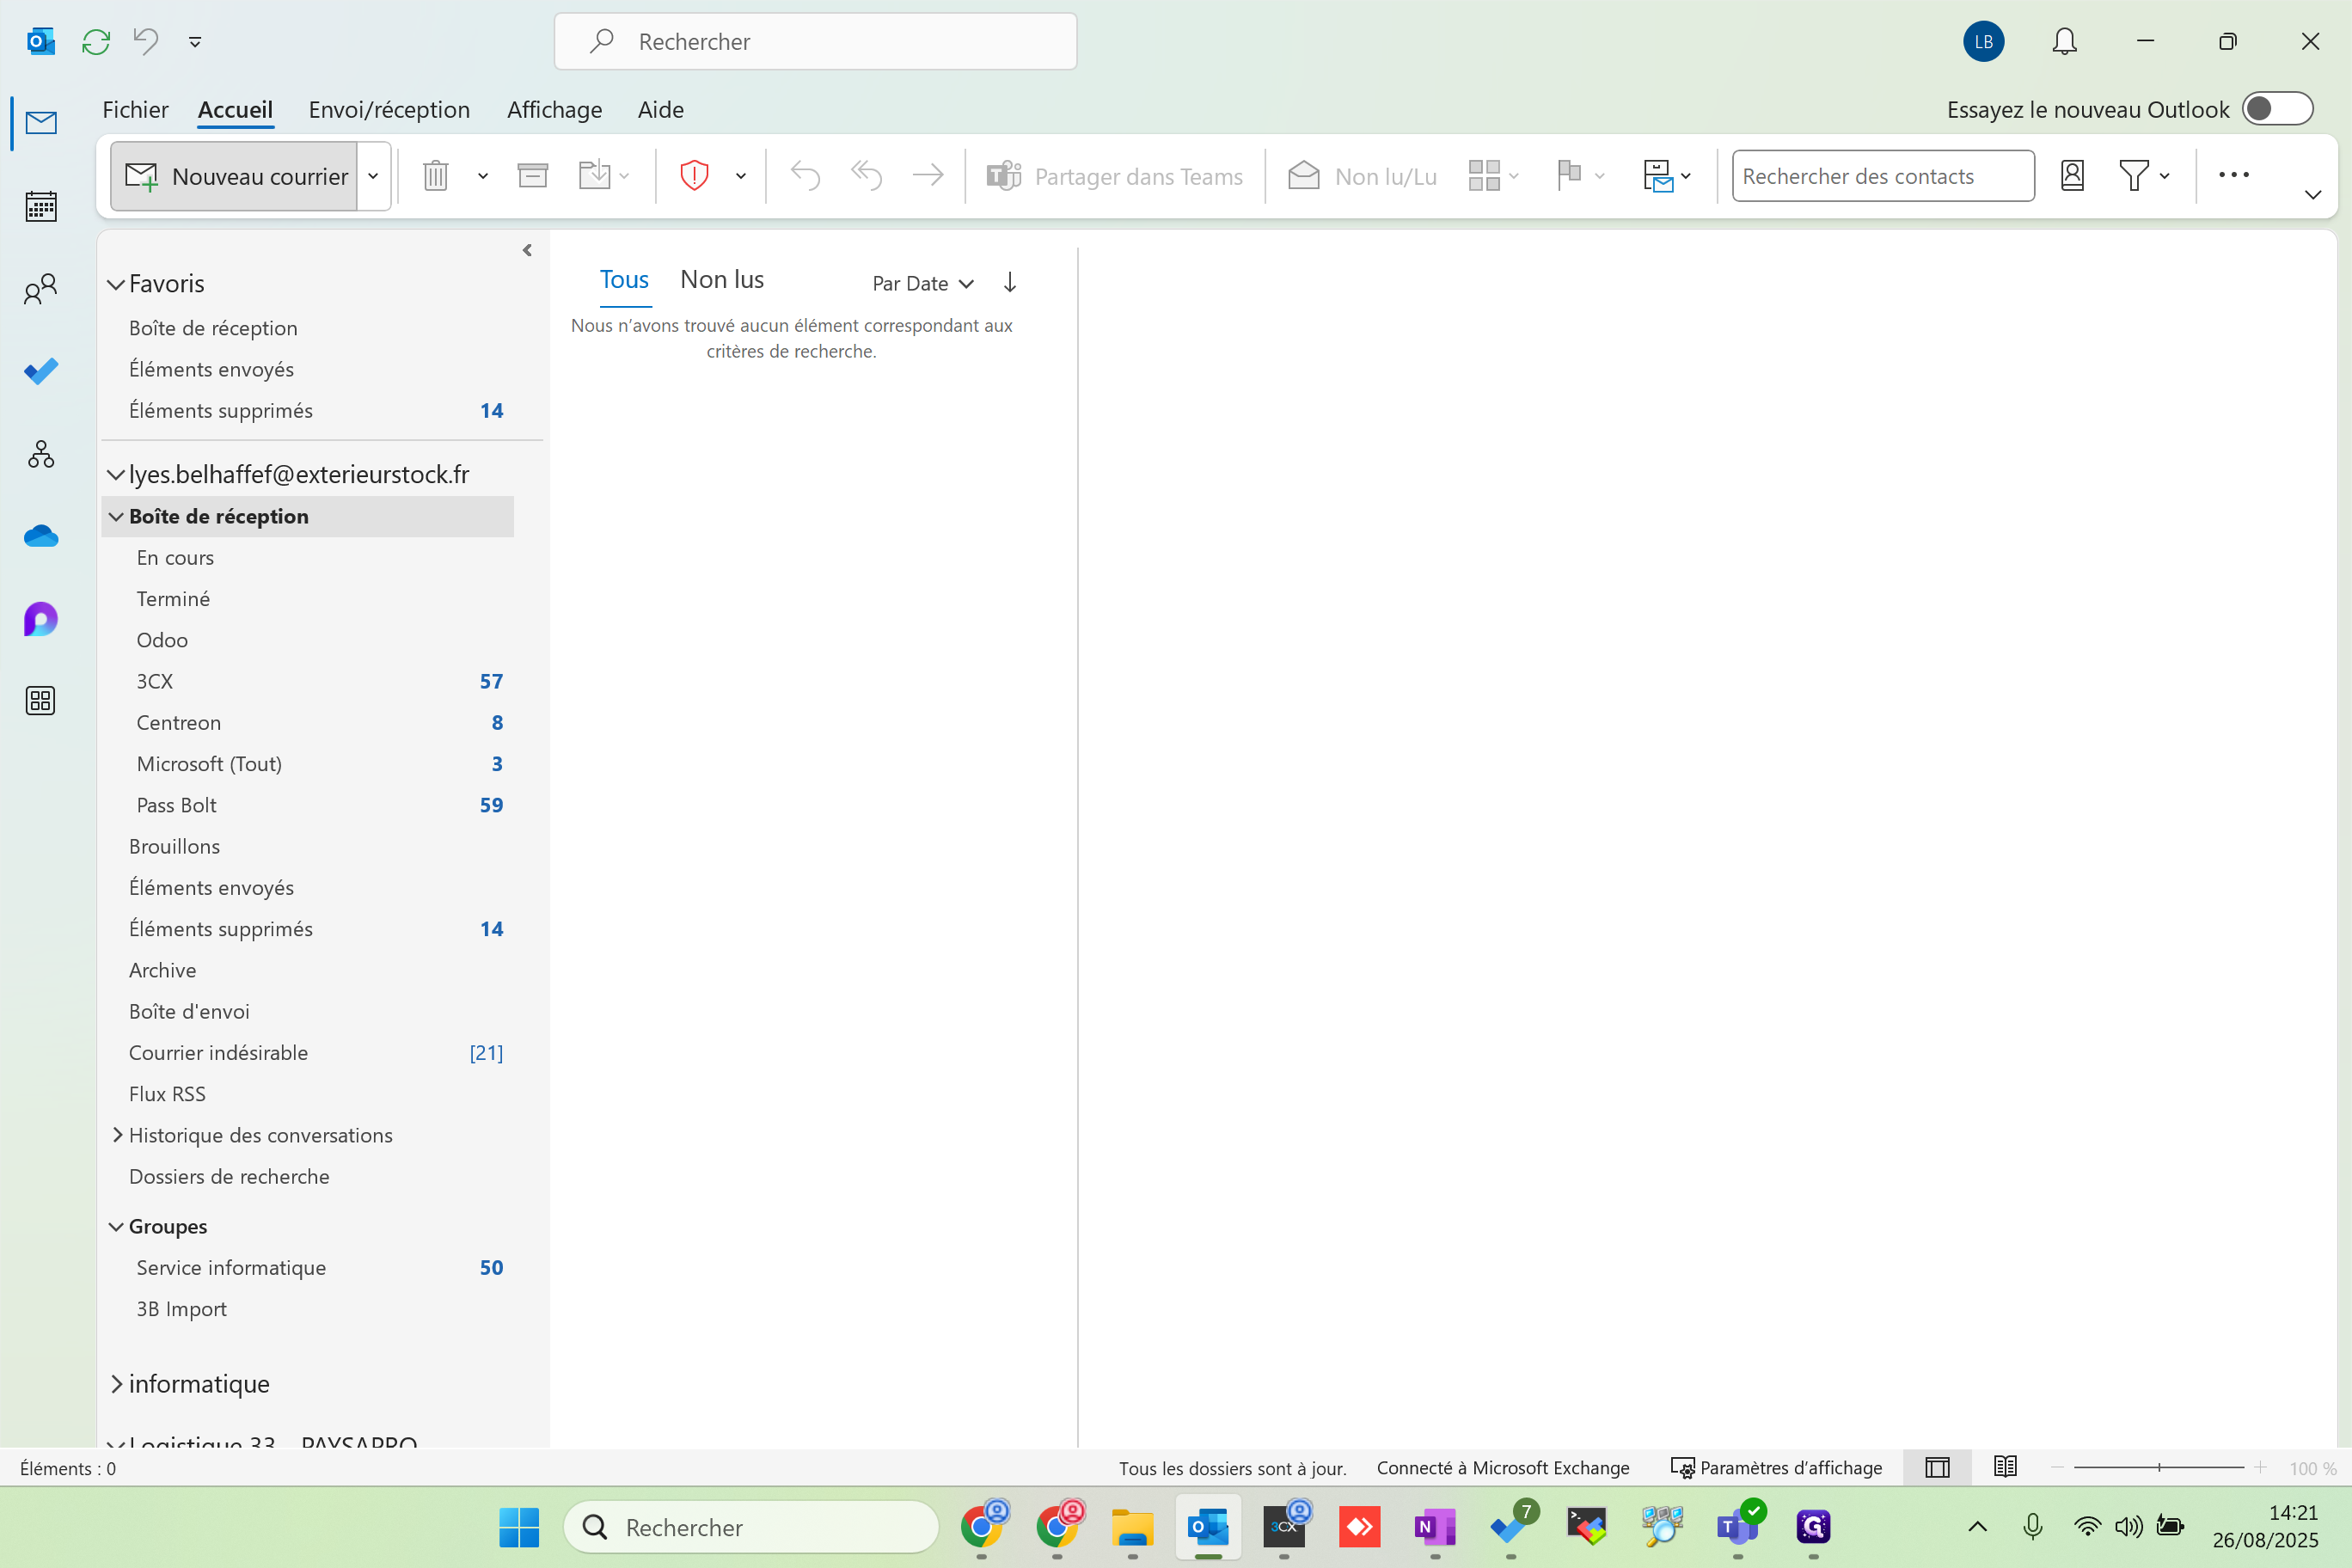Click the Send/Receive sync icon
Image resolution: width=2352 pixels, height=1568 pixels.
point(96,41)
